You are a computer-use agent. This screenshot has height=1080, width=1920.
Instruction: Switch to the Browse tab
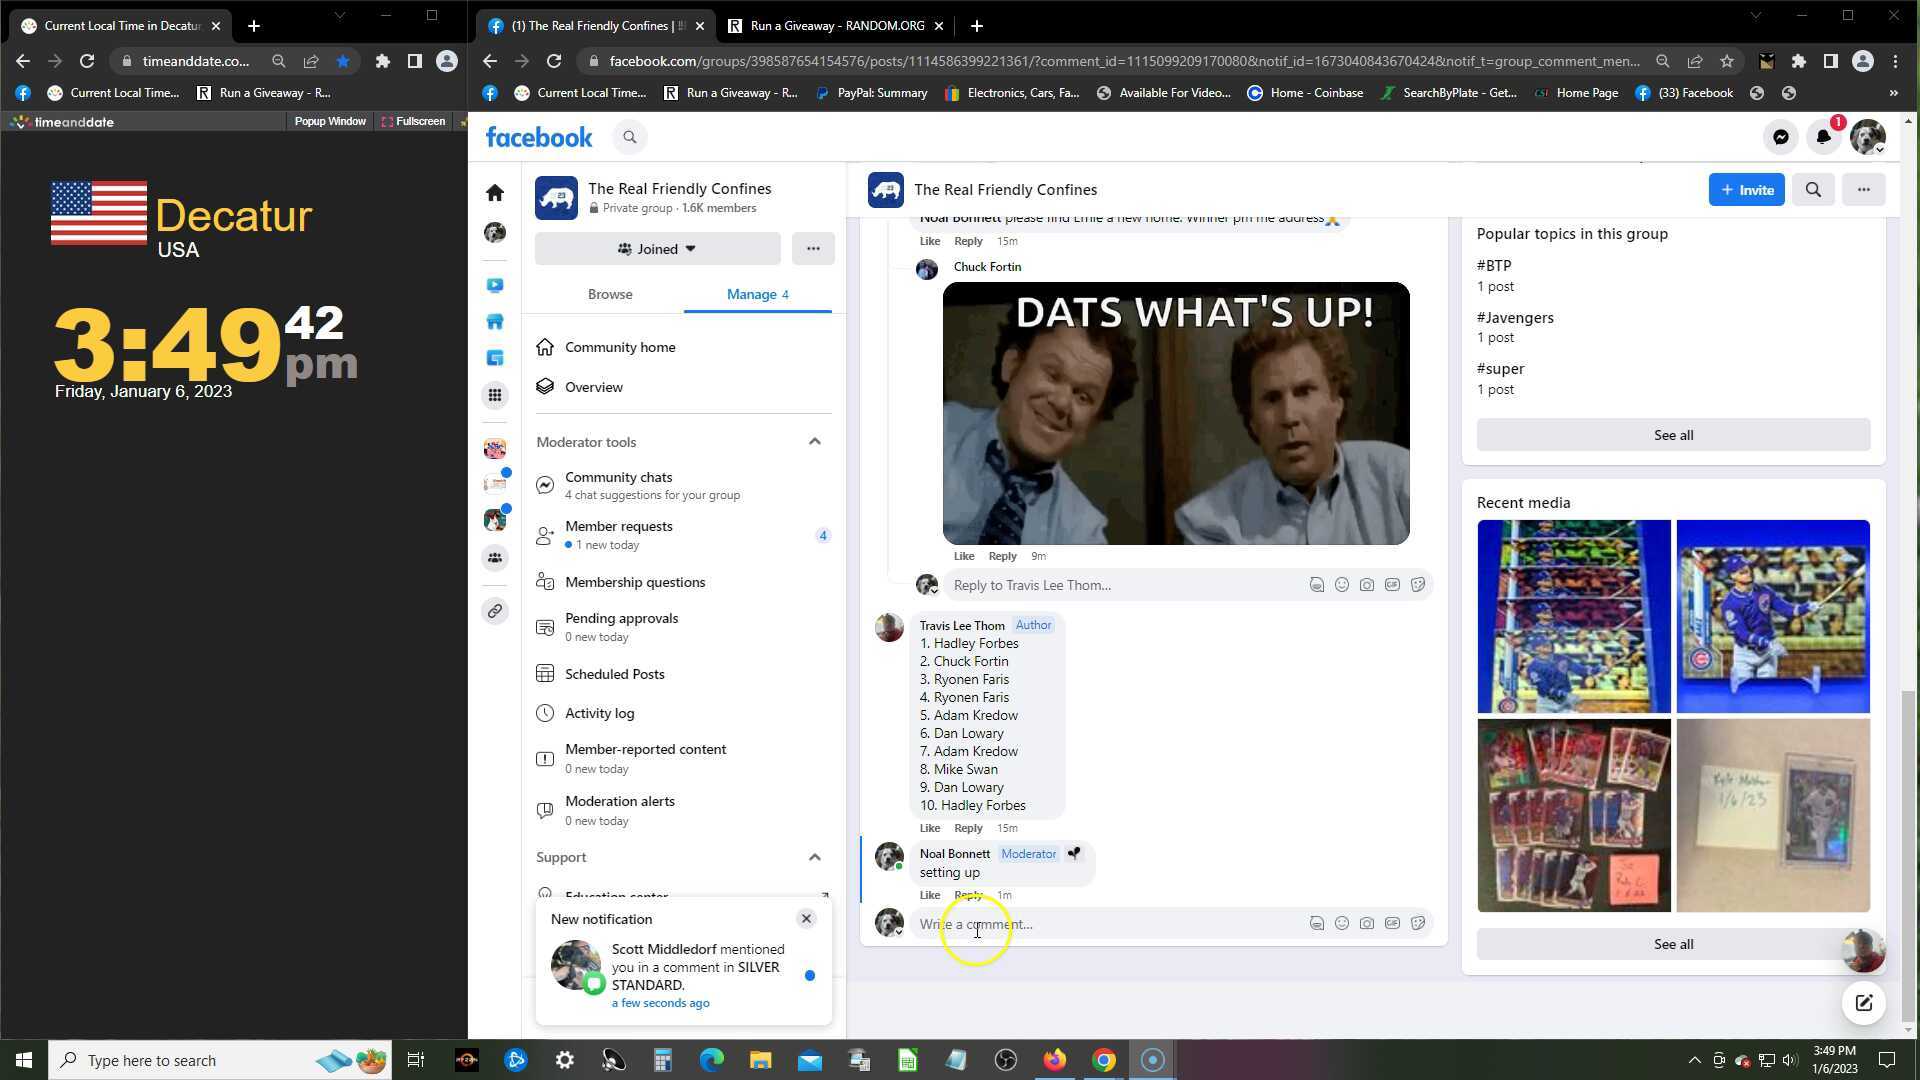[x=610, y=295]
